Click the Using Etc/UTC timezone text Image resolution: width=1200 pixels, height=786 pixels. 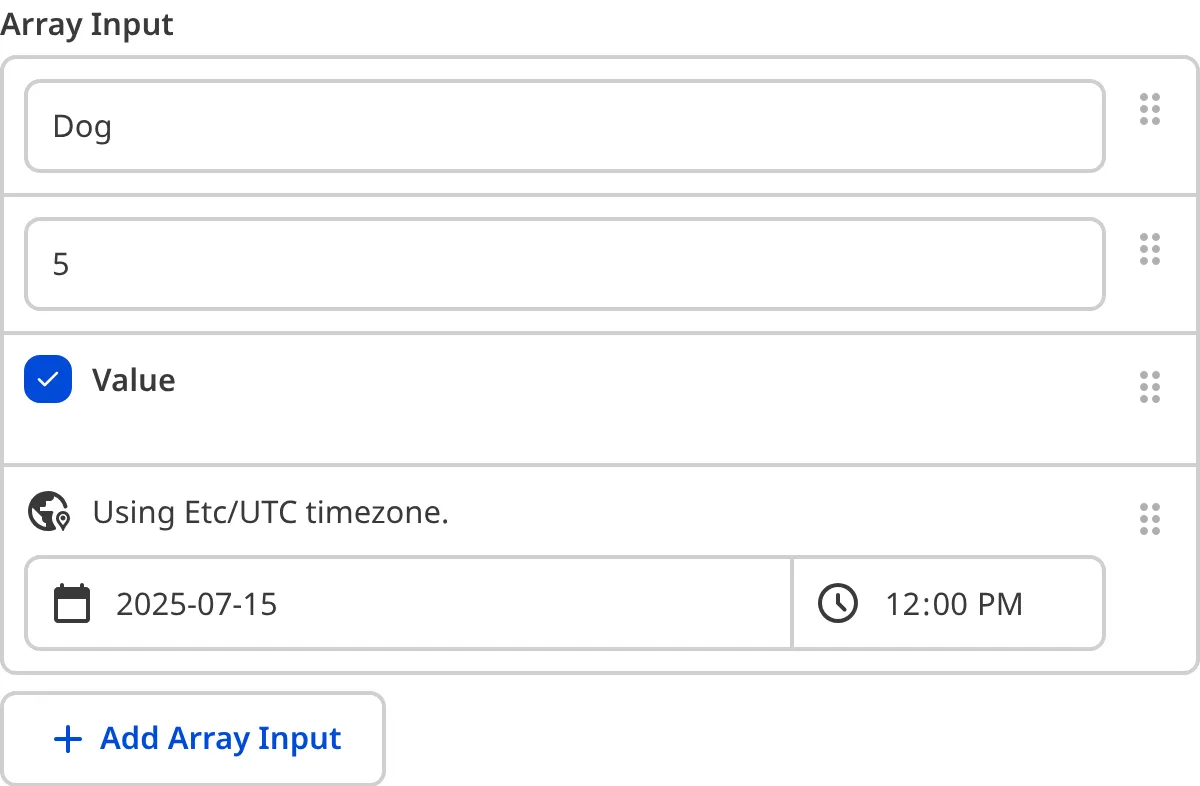[270, 512]
